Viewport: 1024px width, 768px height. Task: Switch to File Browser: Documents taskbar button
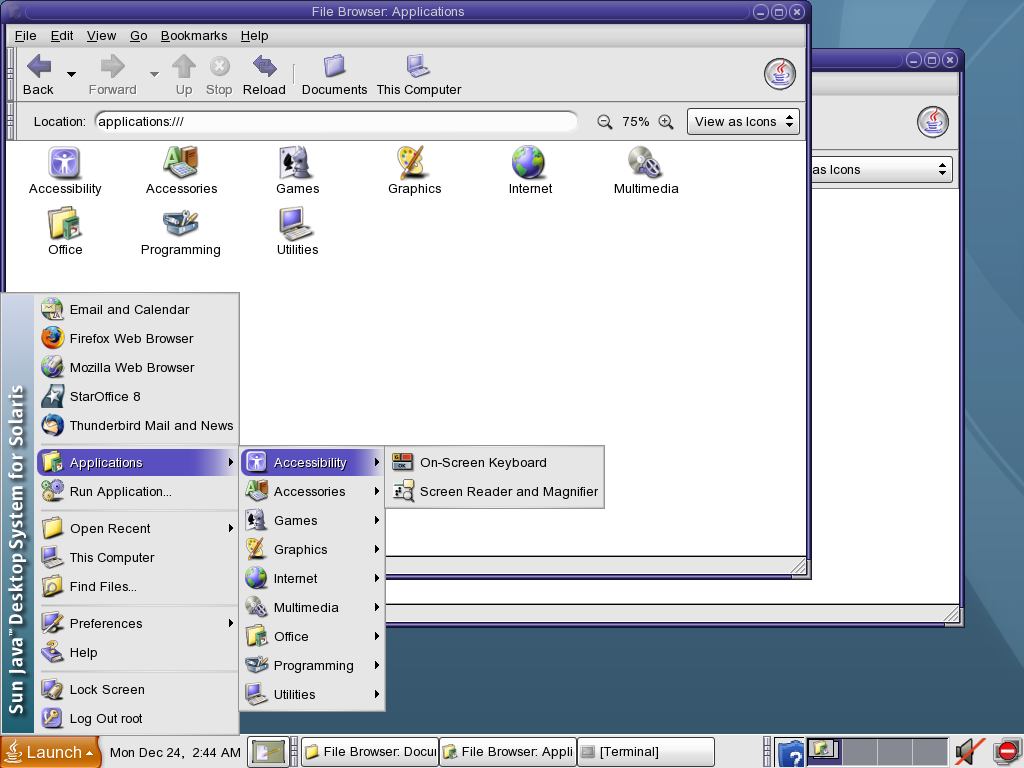pos(369,752)
